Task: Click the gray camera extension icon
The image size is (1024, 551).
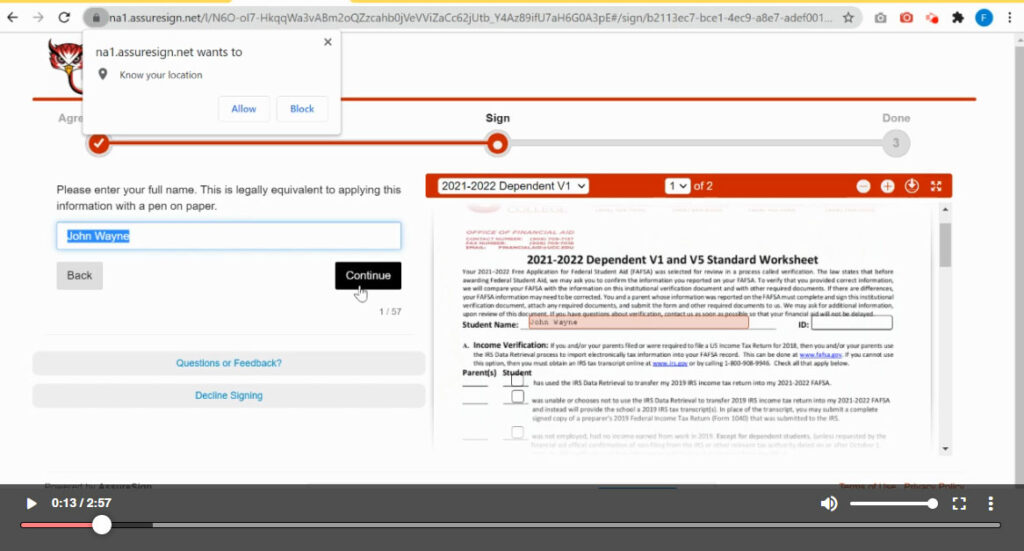Action: pyautogui.click(x=880, y=18)
